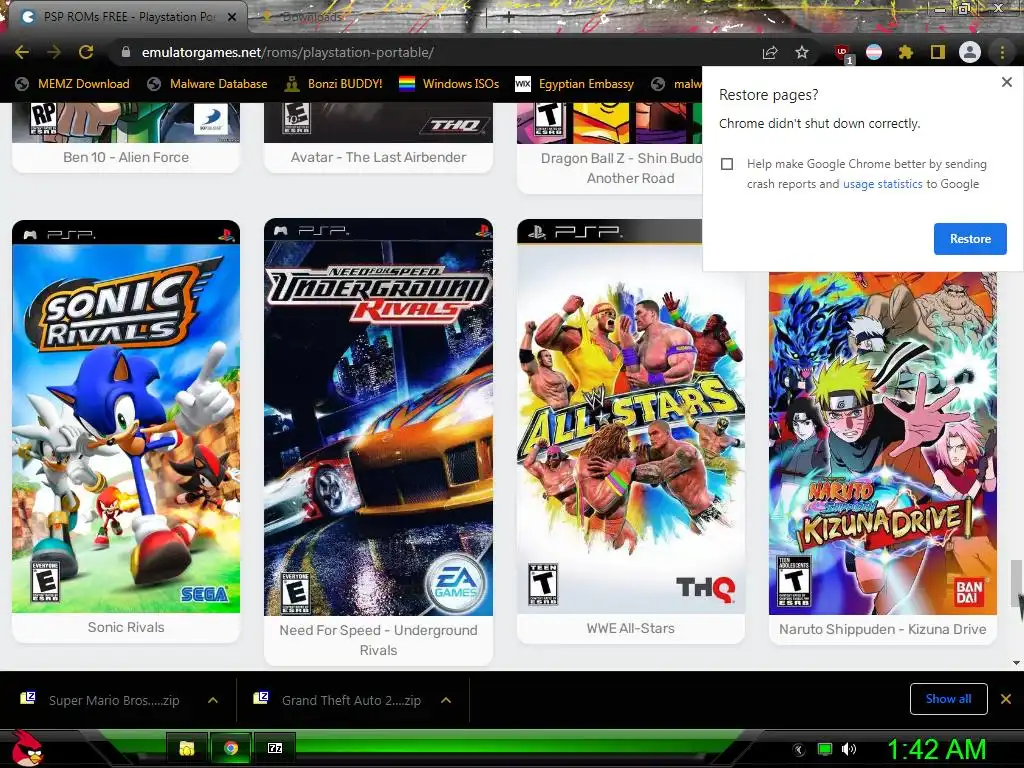Image resolution: width=1024 pixels, height=768 pixels.
Task: Open the Bonzi BUDDY! bookmark
Action: coord(333,84)
